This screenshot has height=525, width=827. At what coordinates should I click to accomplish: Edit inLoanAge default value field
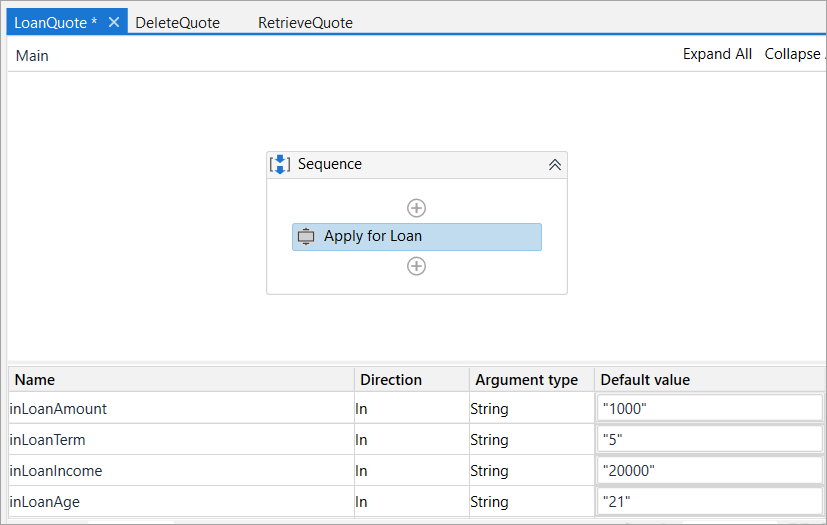pyautogui.click(x=709, y=501)
